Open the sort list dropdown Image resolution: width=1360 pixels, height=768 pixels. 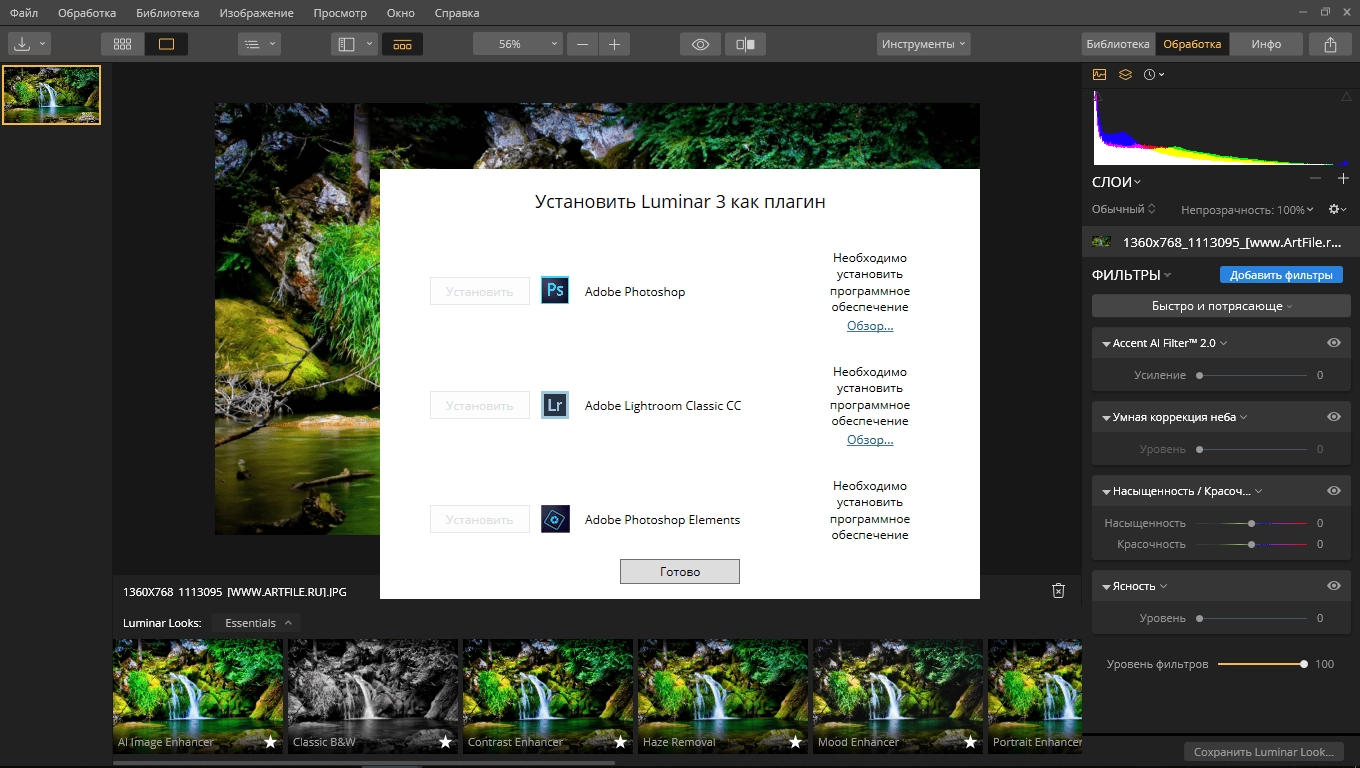pyautogui.click(x=259, y=44)
